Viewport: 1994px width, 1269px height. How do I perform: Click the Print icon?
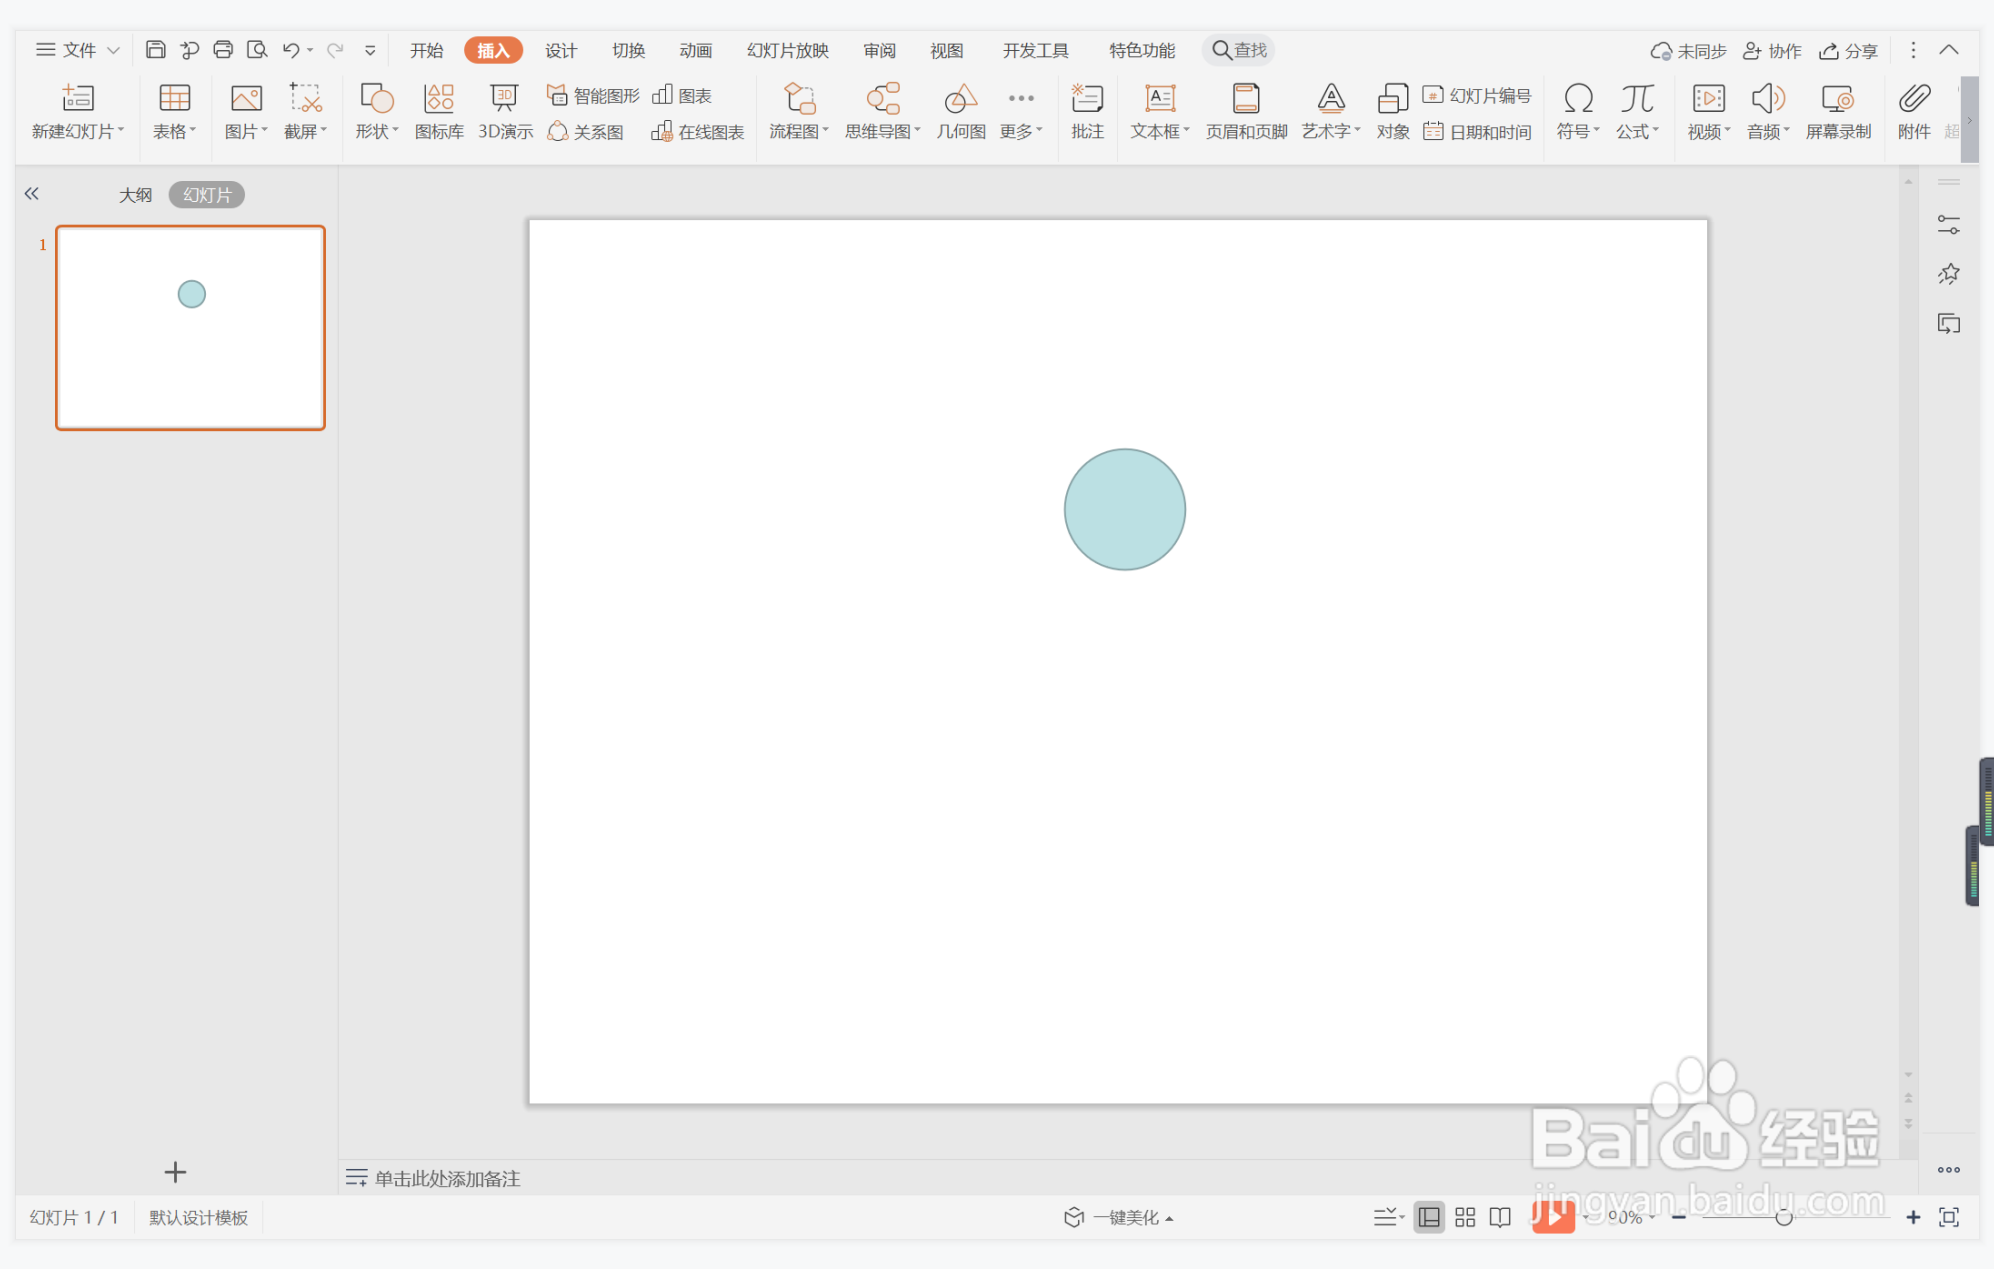pyautogui.click(x=223, y=50)
